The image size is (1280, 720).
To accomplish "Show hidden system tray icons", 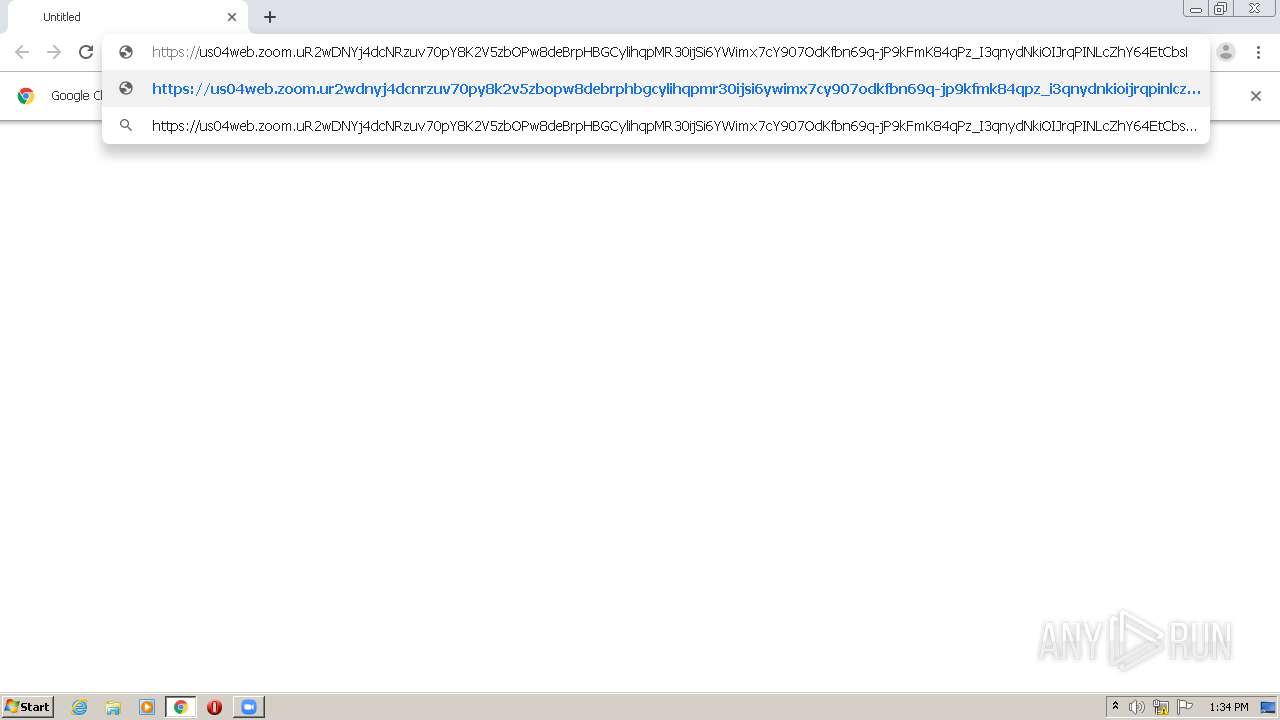I will click(x=1115, y=707).
